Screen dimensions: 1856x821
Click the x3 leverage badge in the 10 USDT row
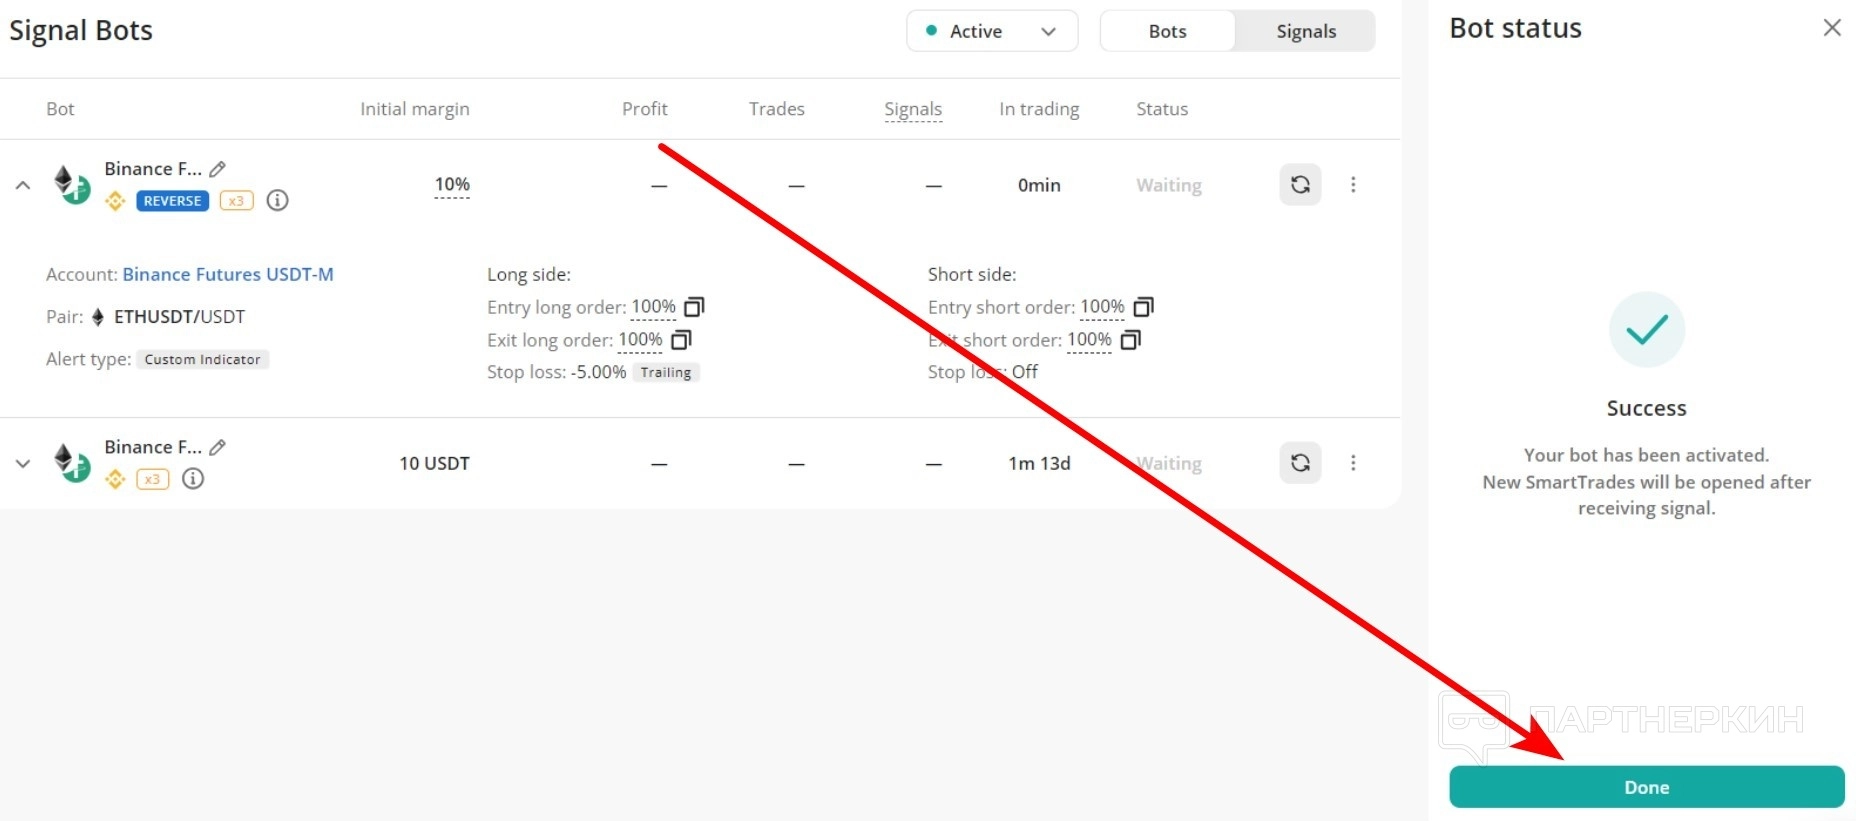[x=152, y=479]
